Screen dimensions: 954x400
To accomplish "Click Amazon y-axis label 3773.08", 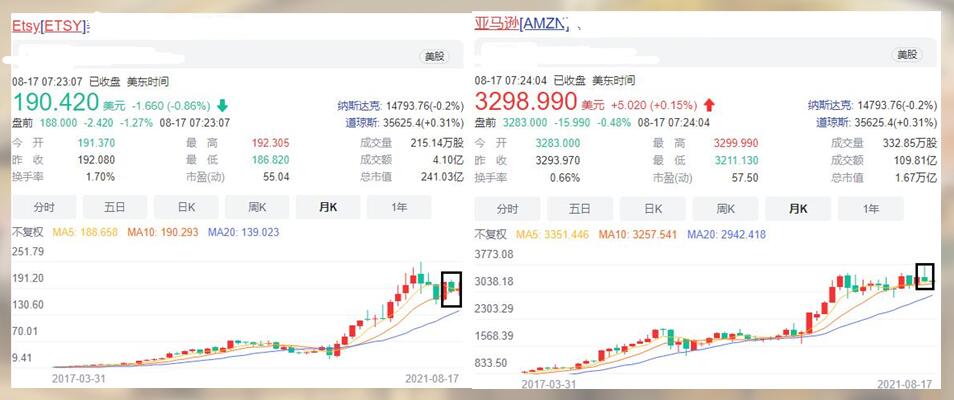I will (x=494, y=254).
